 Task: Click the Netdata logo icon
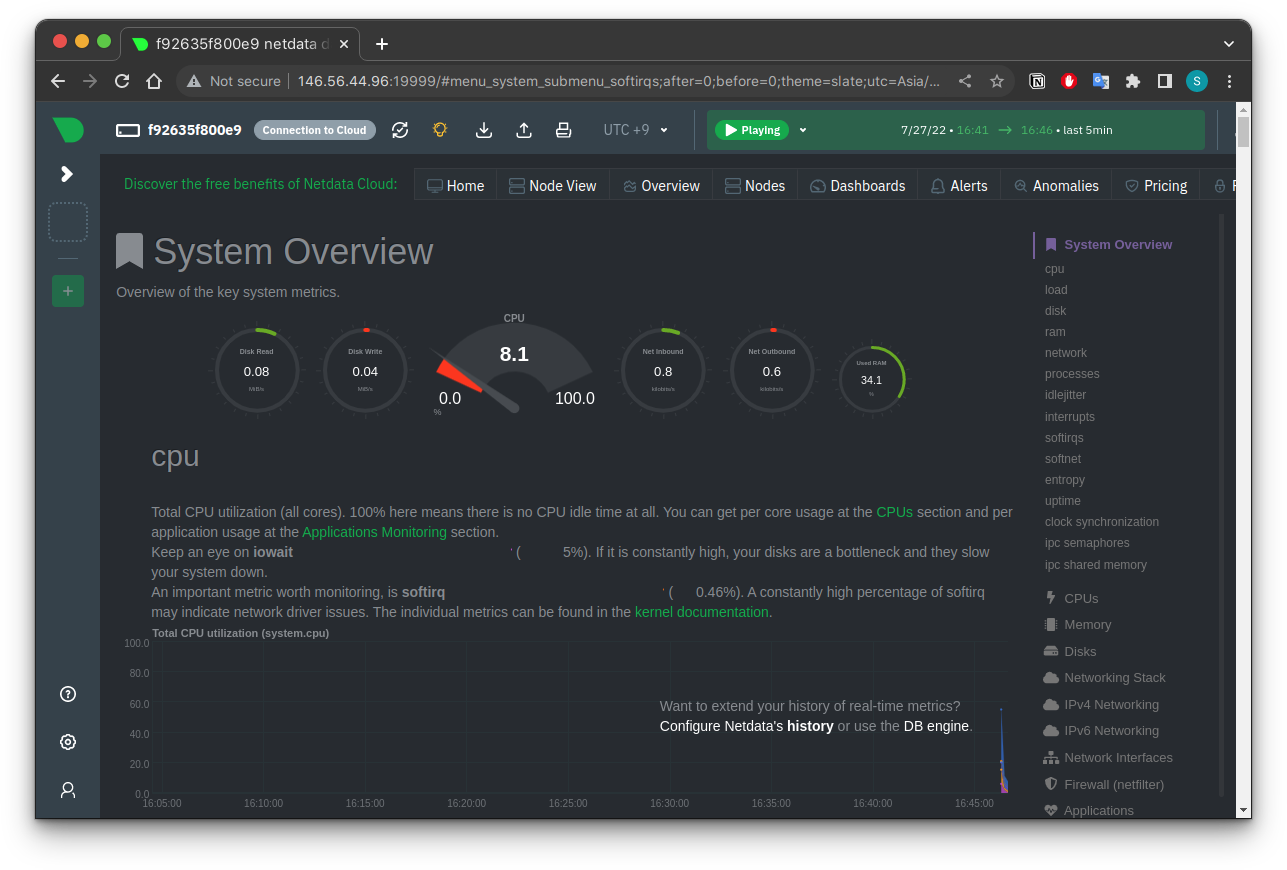pos(68,130)
